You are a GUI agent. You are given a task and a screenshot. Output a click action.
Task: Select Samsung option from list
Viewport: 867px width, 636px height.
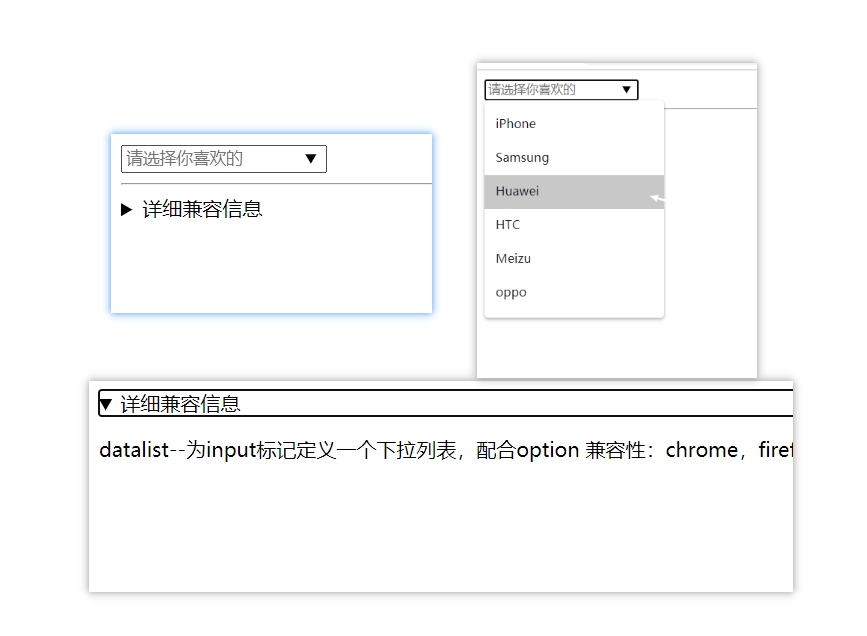pyautogui.click(x=574, y=158)
